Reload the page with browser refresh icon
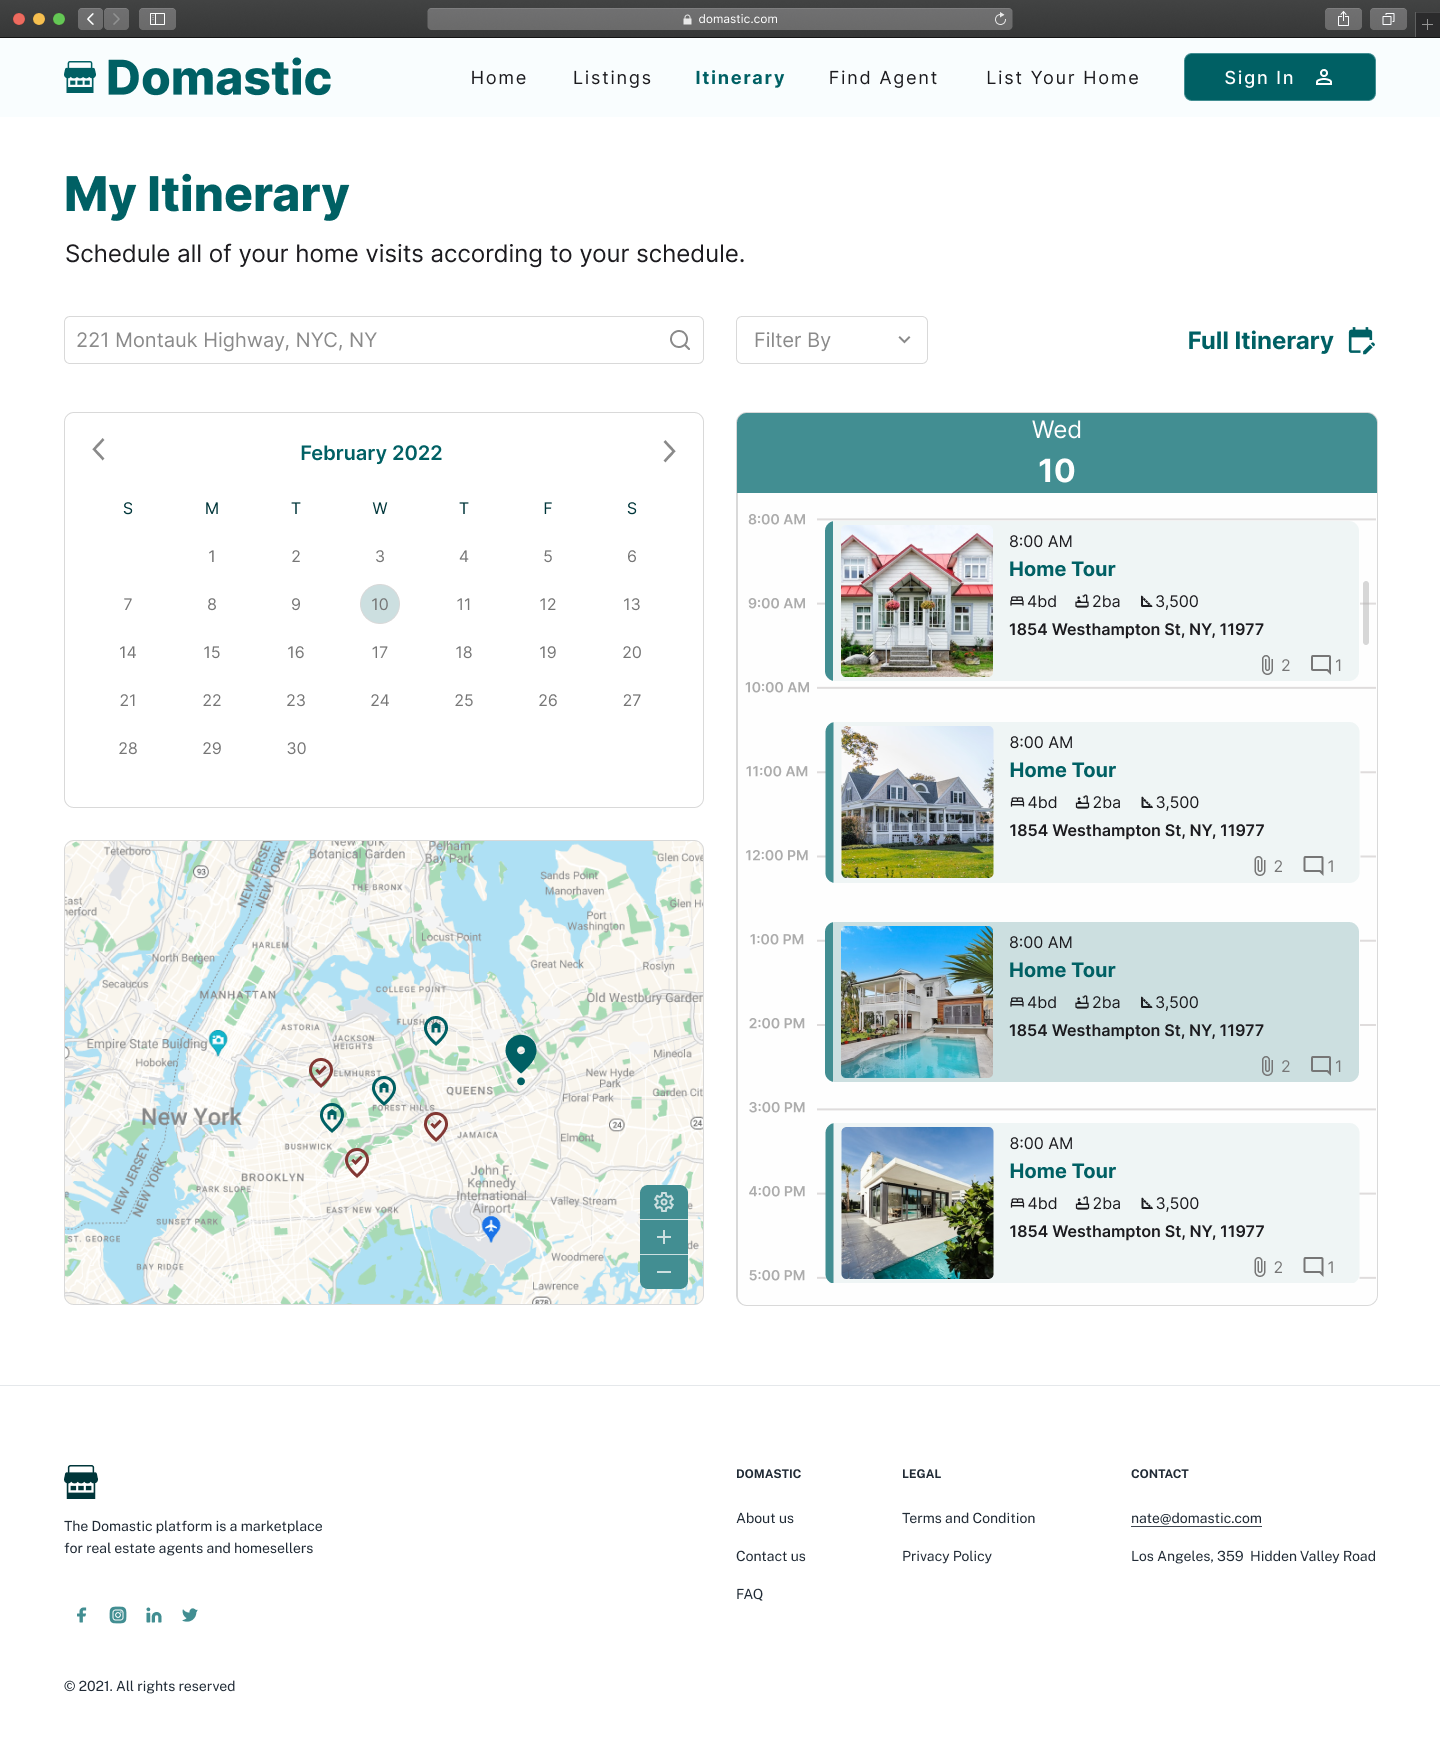This screenshot has height=1737, width=1440. click(x=1000, y=19)
